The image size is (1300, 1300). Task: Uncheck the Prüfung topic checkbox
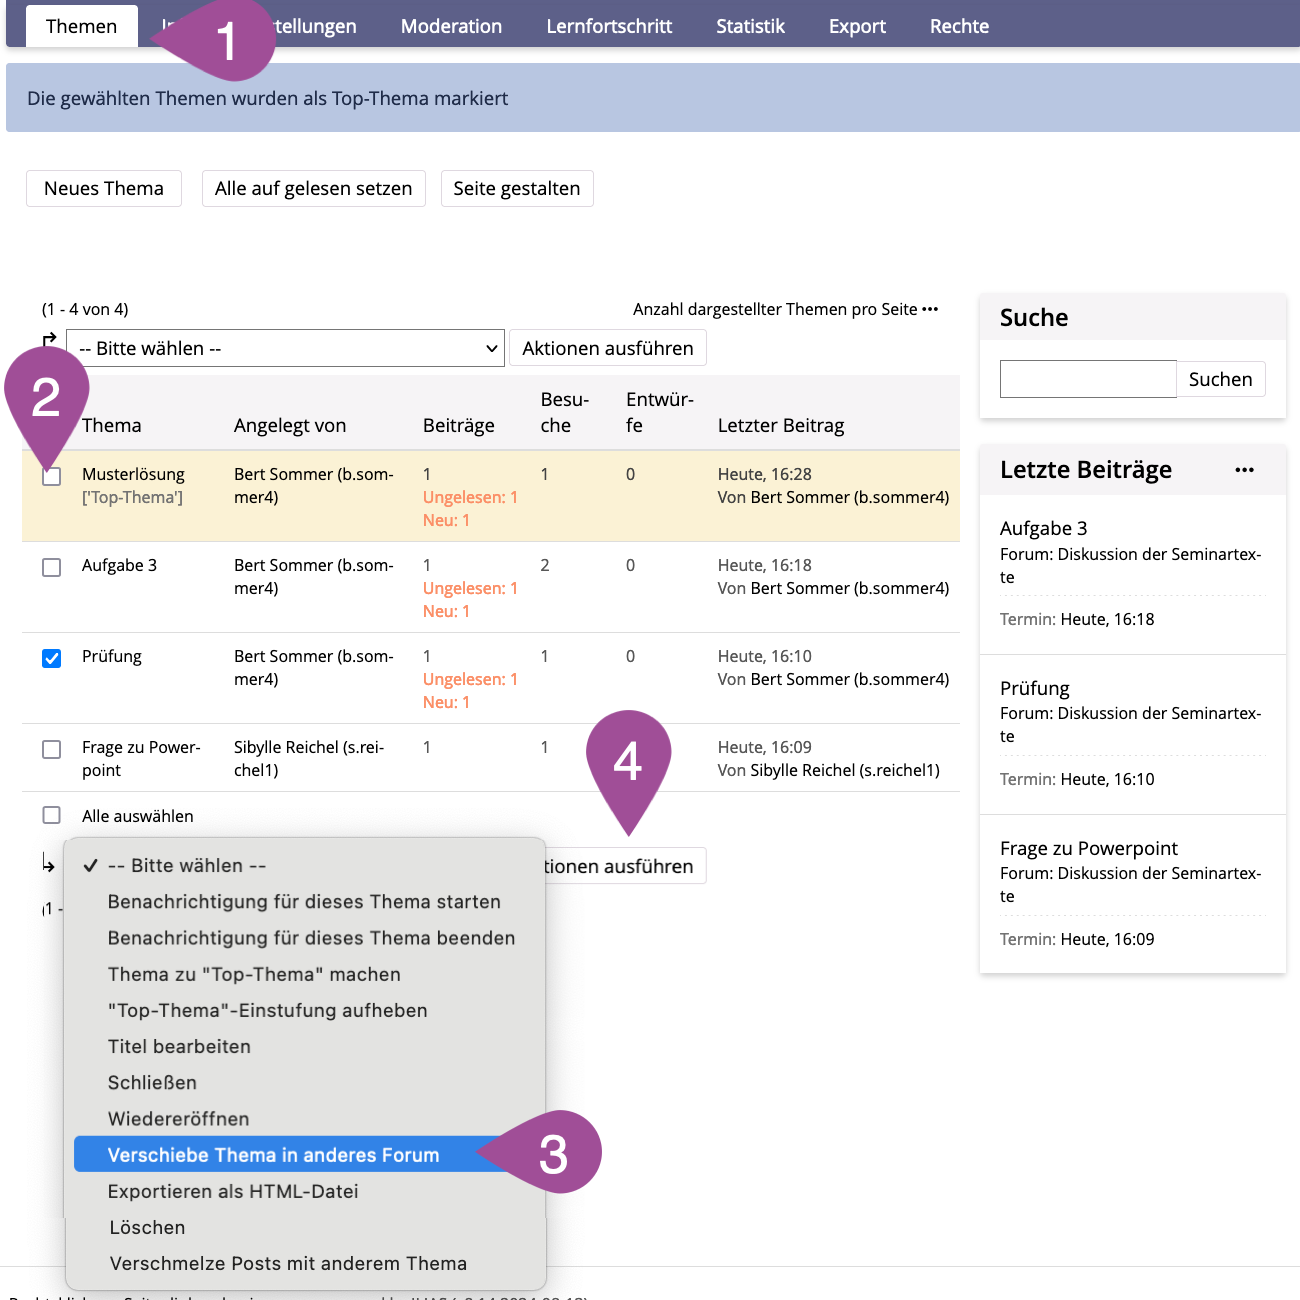[x=52, y=658]
